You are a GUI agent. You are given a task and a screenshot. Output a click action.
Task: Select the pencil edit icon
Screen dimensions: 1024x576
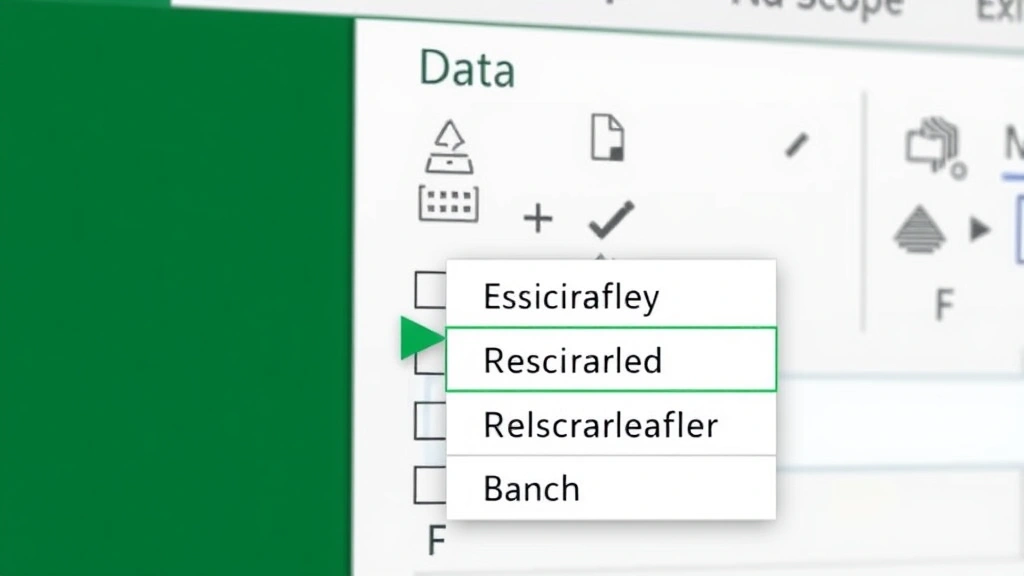(x=795, y=145)
